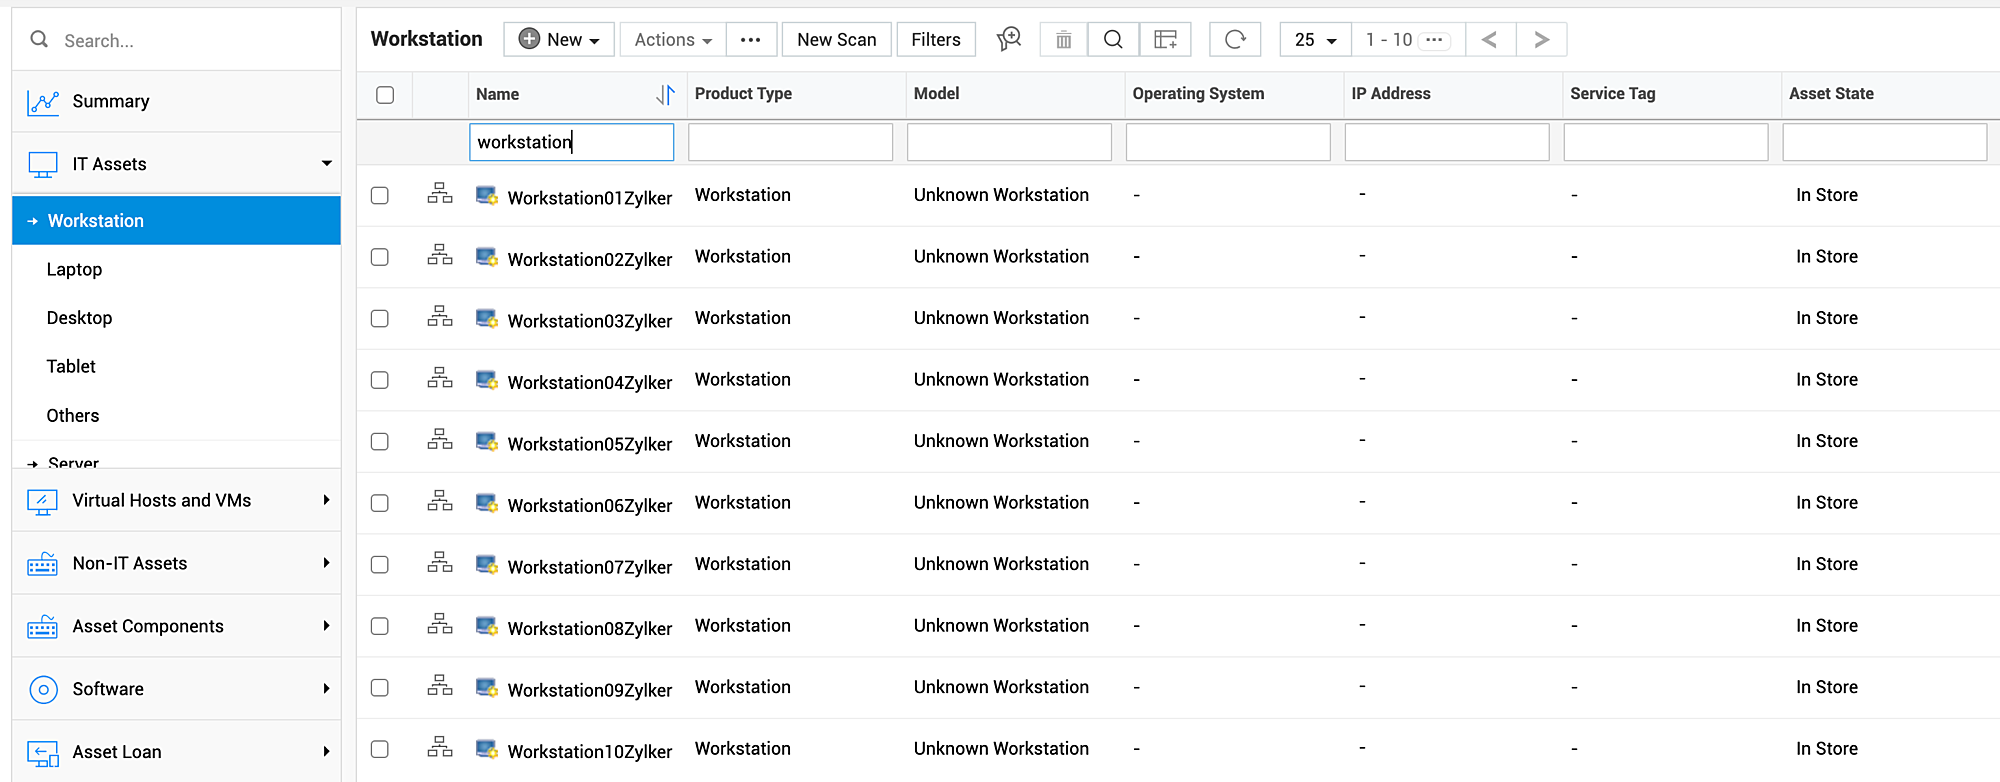This screenshot has height=782, width=2000.
Task: Open the column chooser table icon
Action: [x=1165, y=40]
